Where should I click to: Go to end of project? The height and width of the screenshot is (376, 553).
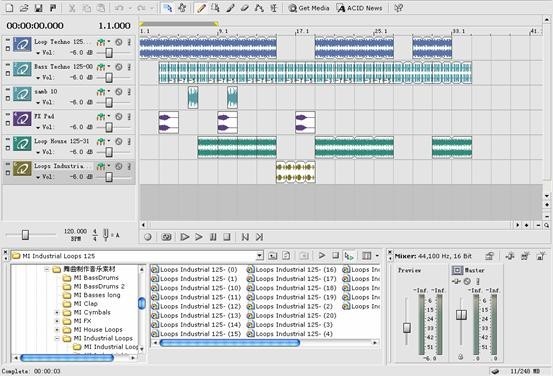[259, 237]
